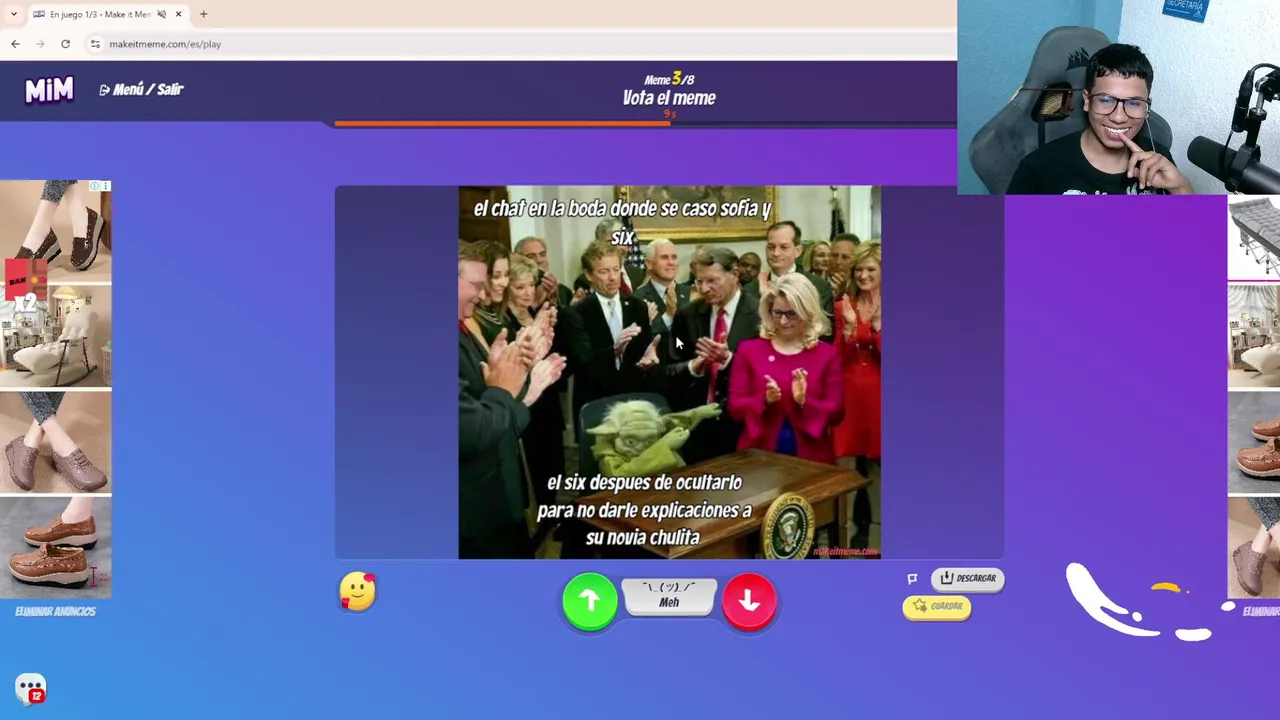Vote Meh shrug button
The width and height of the screenshot is (1280, 720).
click(669, 596)
